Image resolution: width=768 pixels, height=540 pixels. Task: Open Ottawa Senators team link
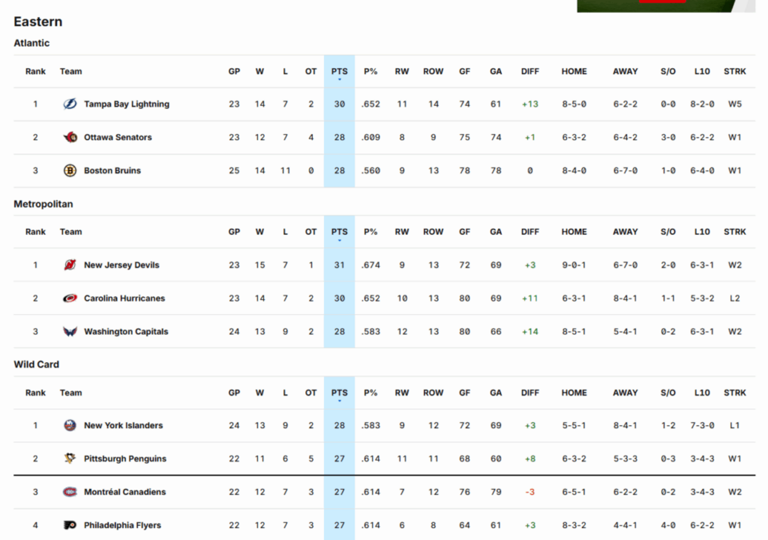point(118,137)
